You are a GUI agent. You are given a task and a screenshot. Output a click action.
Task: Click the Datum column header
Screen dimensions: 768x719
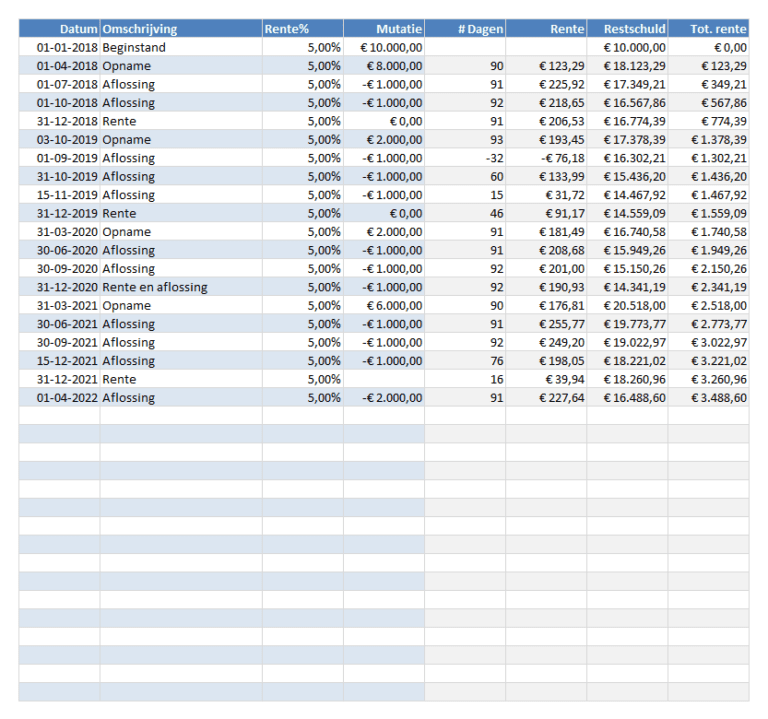click(x=78, y=29)
